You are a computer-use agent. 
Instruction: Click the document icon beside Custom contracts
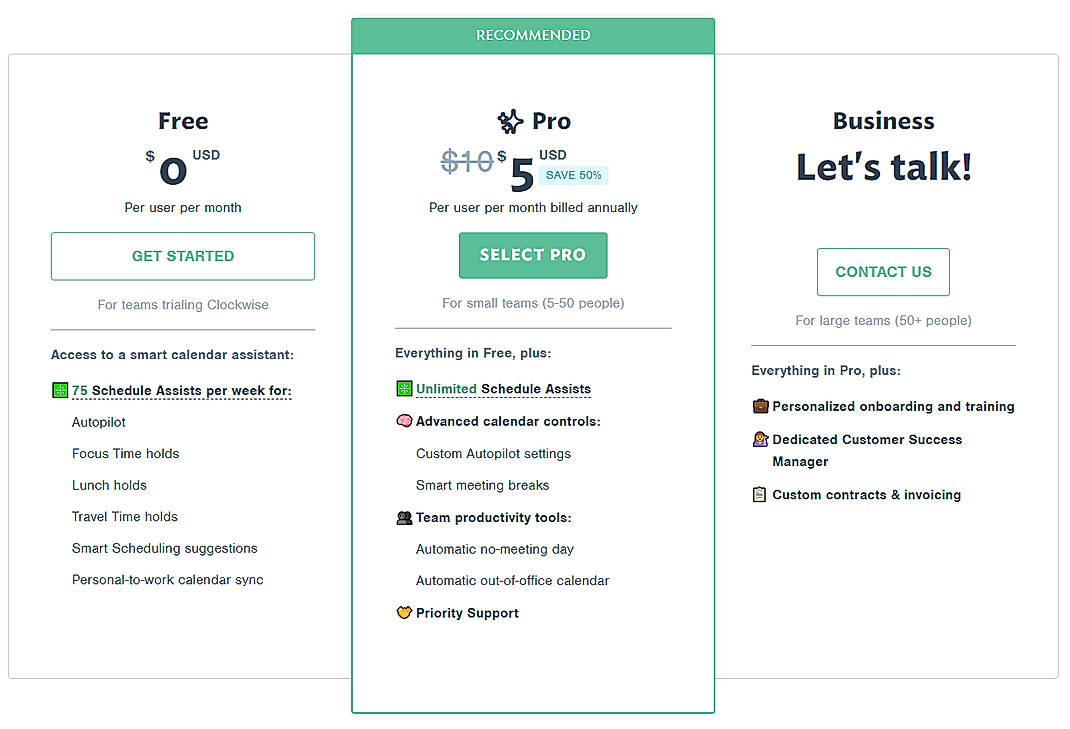[760, 494]
